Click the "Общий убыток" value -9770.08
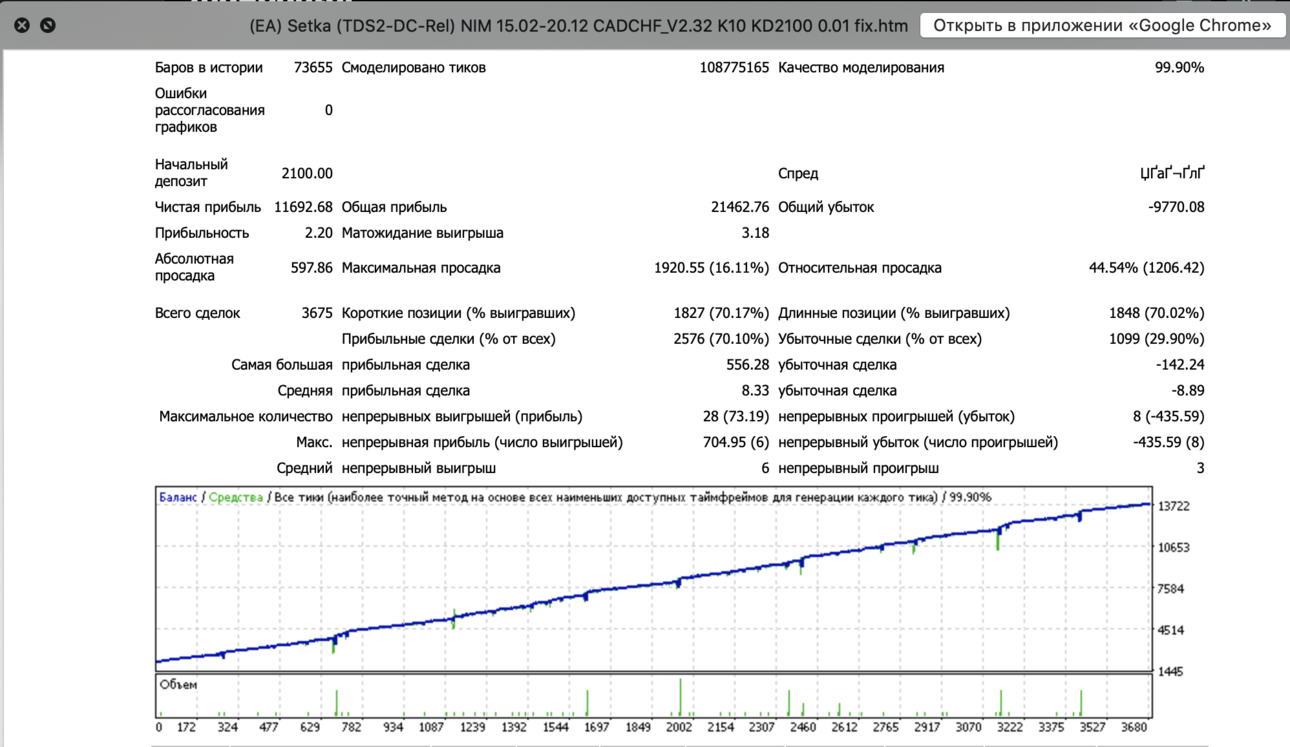This screenshot has width=1290, height=747. (x=1176, y=207)
